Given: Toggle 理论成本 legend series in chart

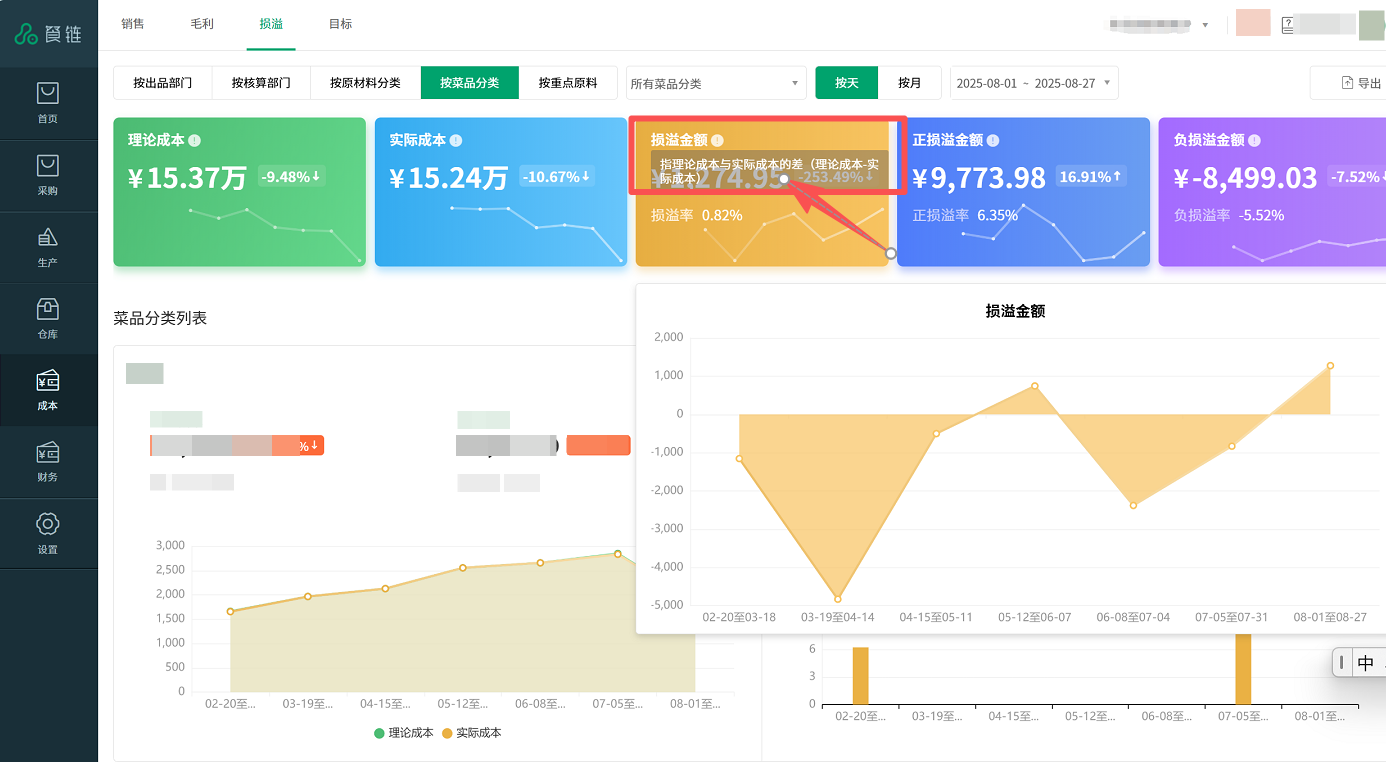Looking at the screenshot, I should (x=404, y=733).
